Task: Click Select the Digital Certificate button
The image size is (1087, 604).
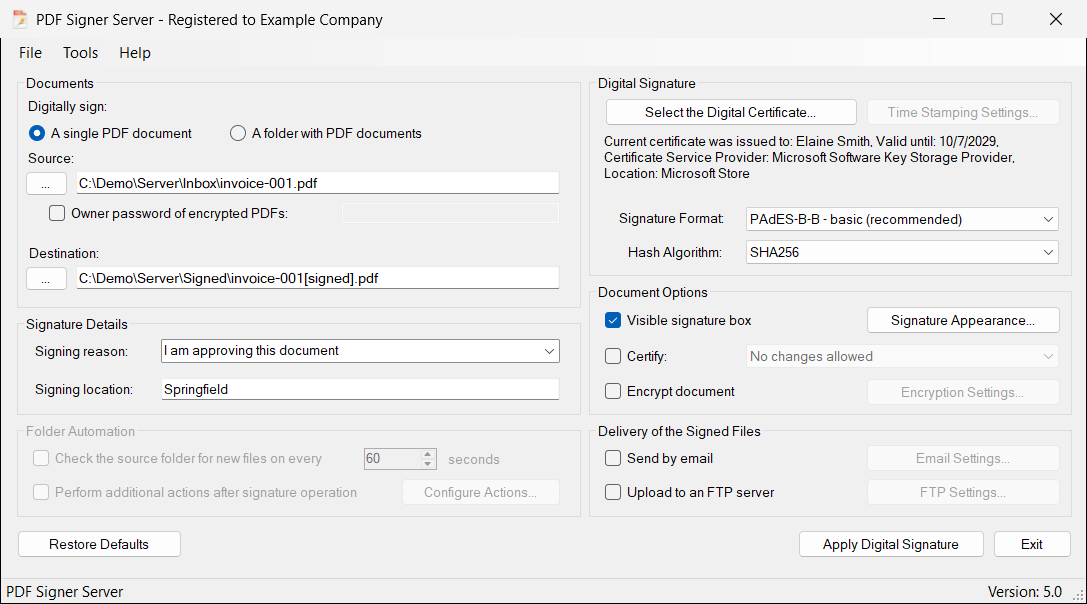Action: click(x=731, y=112)
